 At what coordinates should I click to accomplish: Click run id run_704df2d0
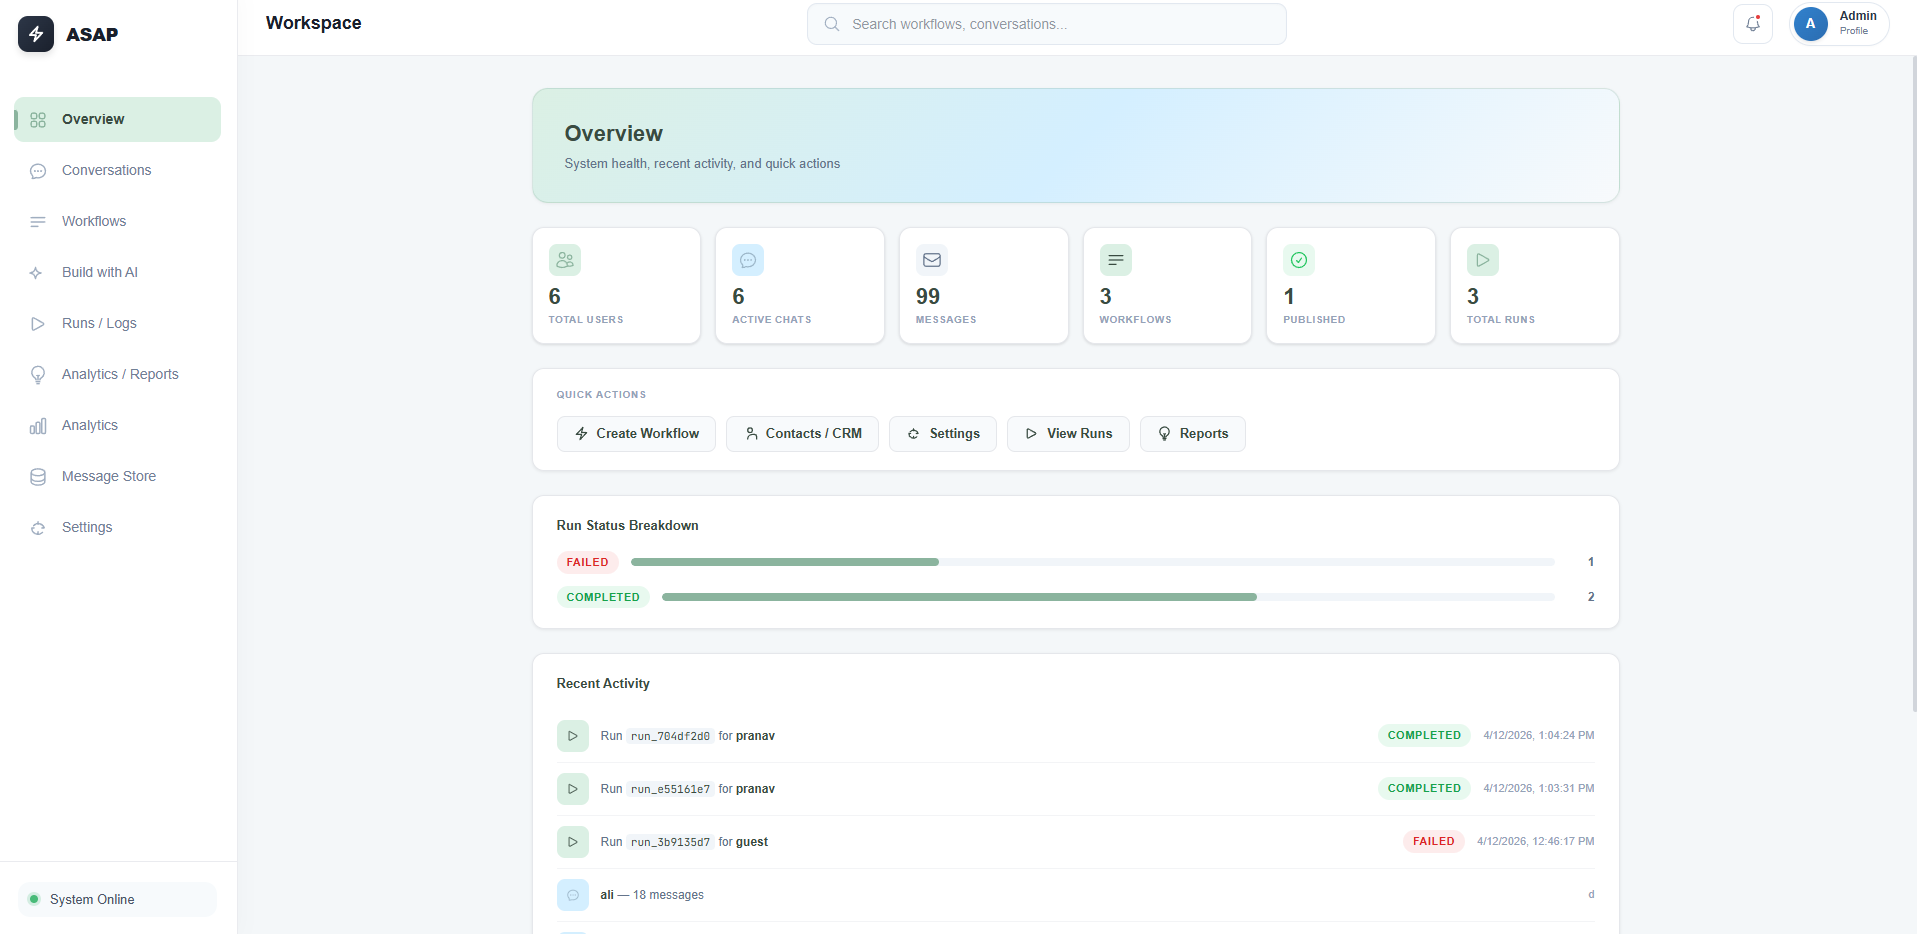coord(670,736)
